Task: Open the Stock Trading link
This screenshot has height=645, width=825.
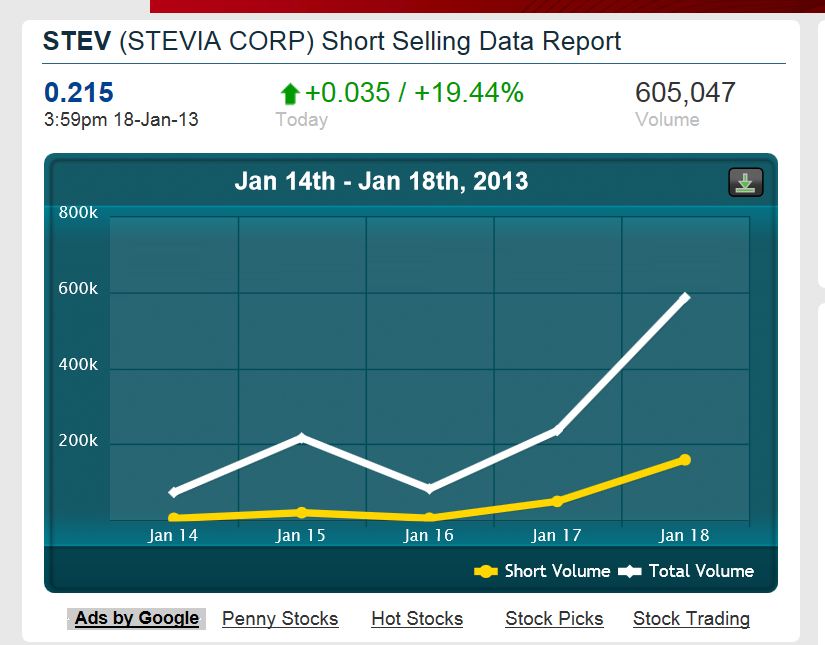Action: [x=691, y=619]
